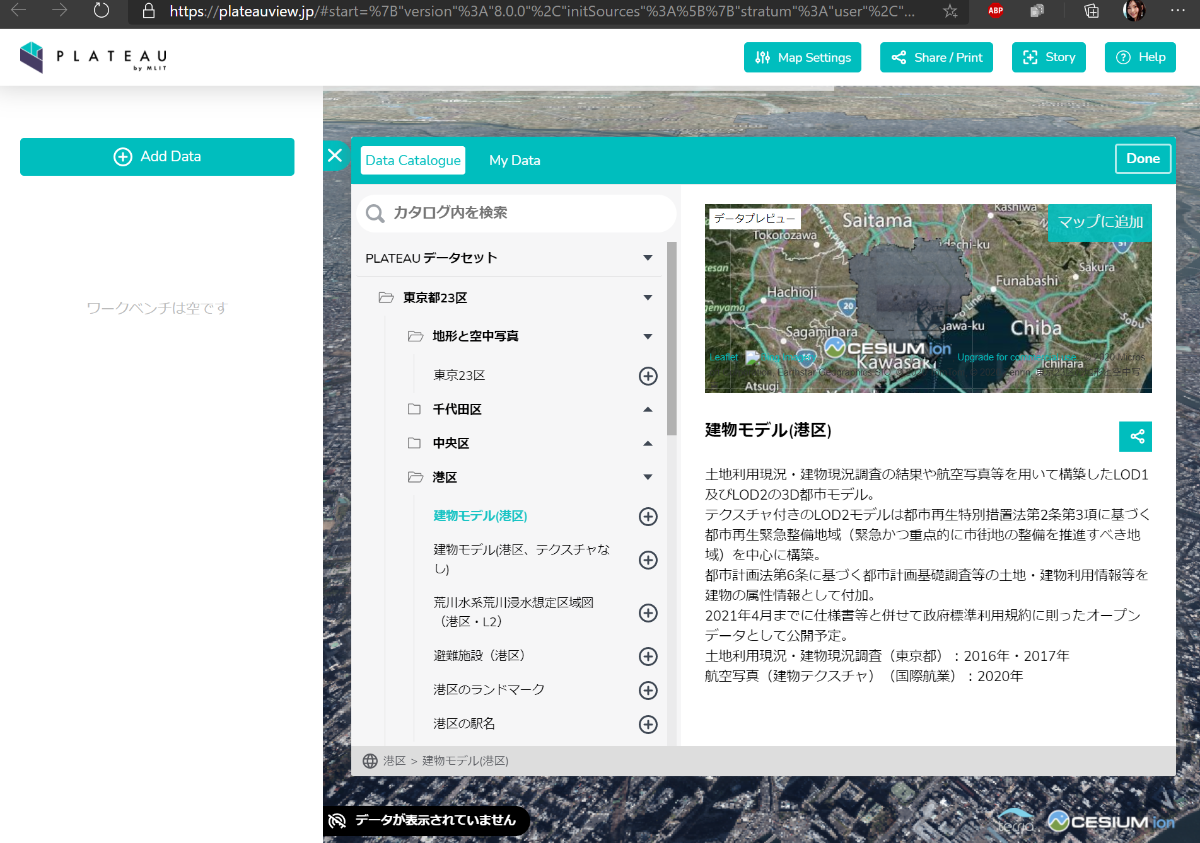Open Share / Print
This screenshot has width=1200, height=843.
click(x=937, y=57)
